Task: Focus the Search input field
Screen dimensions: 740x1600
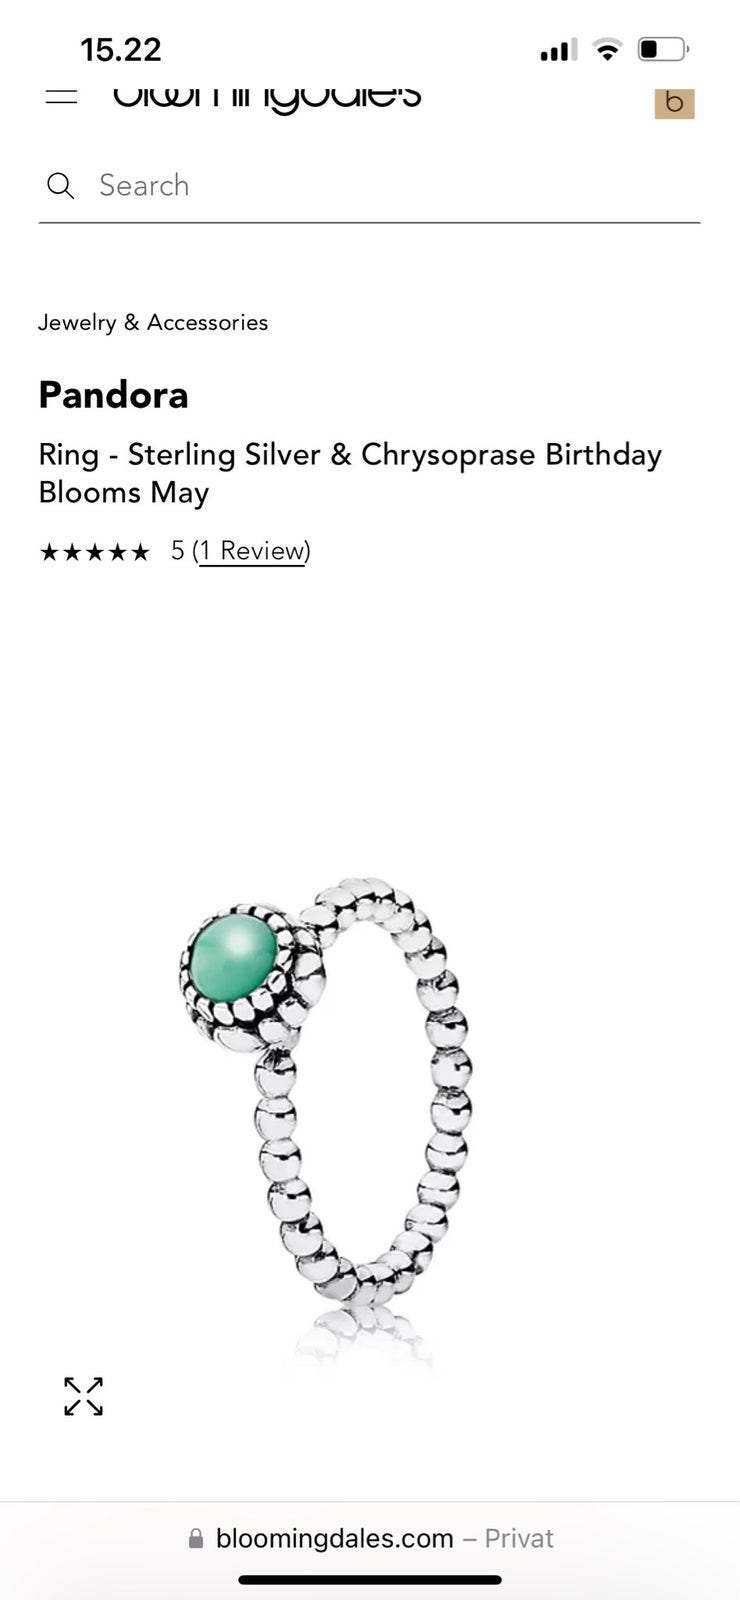Action: tap(369, 186)
